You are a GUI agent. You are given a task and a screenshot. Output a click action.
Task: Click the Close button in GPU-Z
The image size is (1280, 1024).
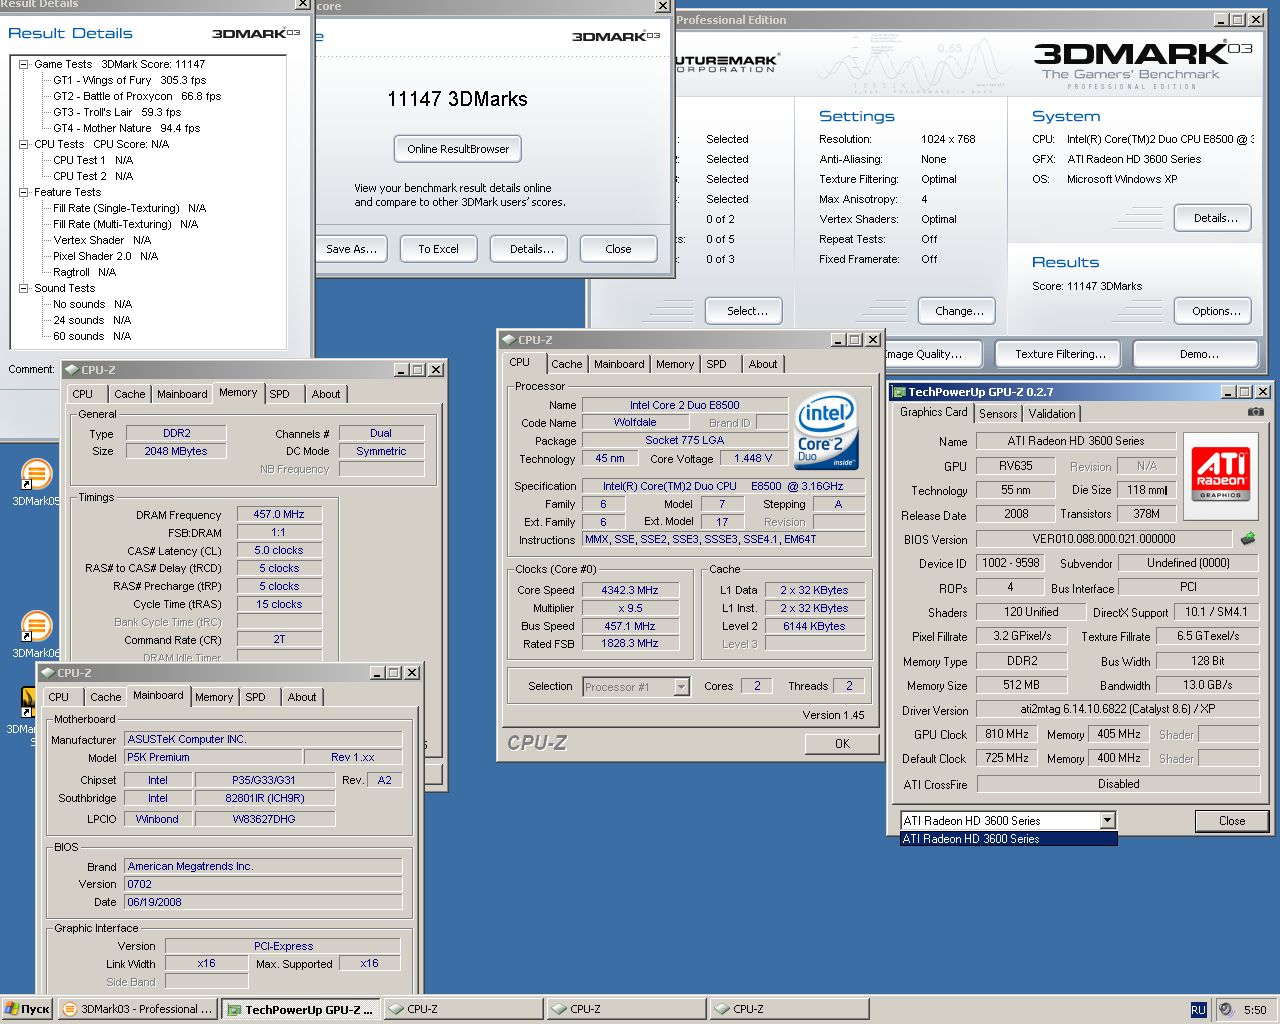click(1232, 821)
